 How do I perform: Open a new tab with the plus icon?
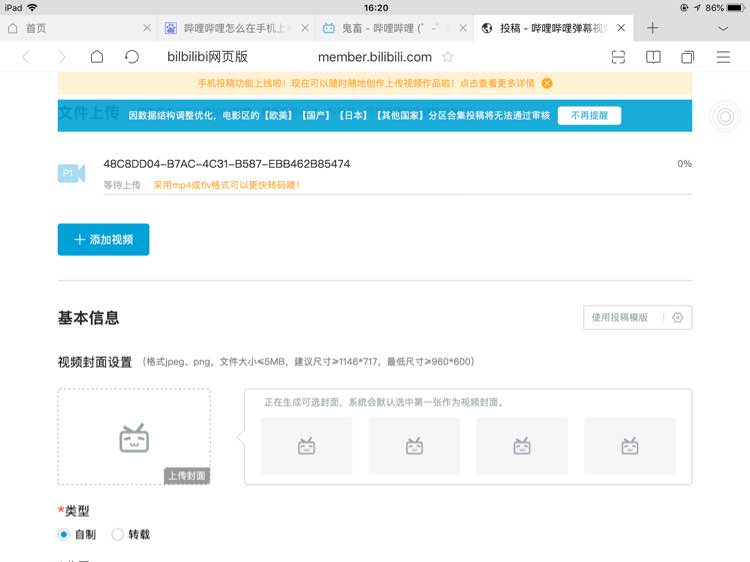pos(652,28)
